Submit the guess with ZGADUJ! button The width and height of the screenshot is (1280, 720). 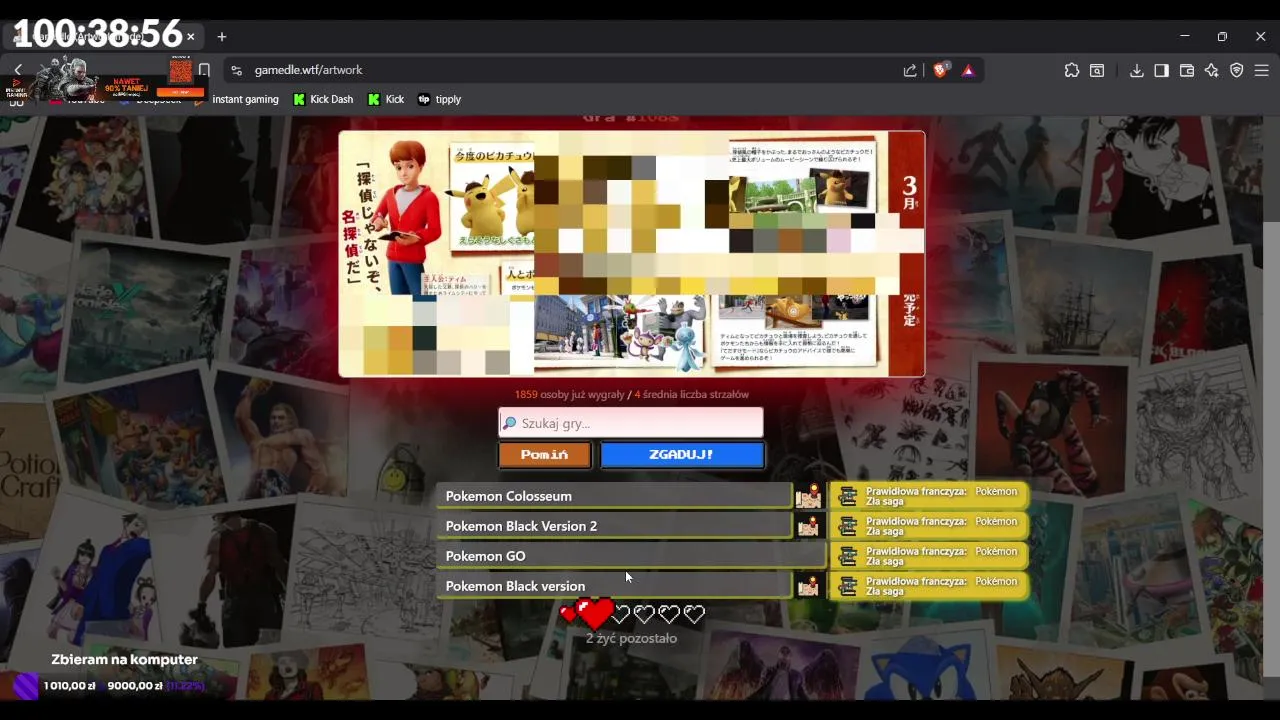[x=682, y=455]
